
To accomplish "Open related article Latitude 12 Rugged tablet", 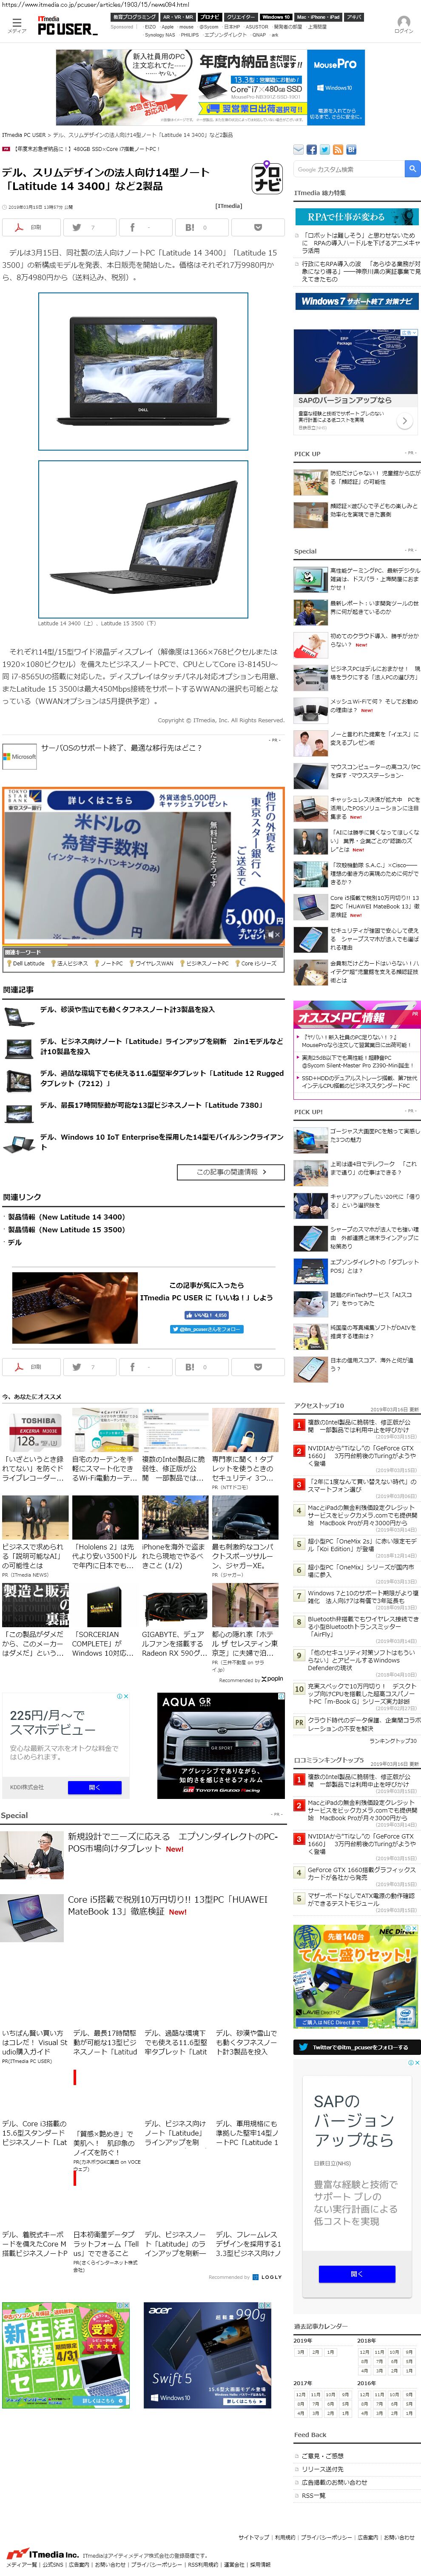I will click(x=161, y=1078).
